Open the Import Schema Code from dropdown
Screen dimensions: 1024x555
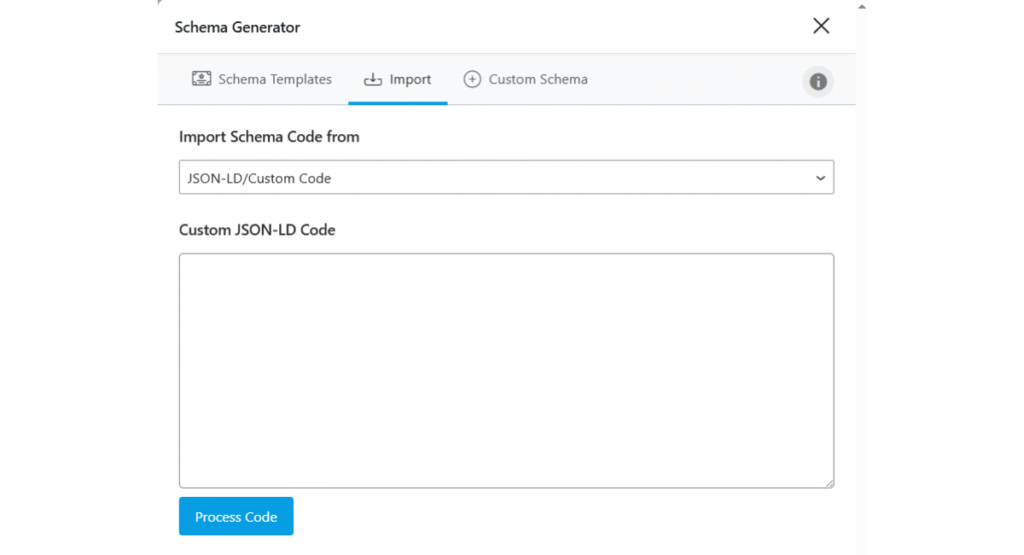[506, 178]
